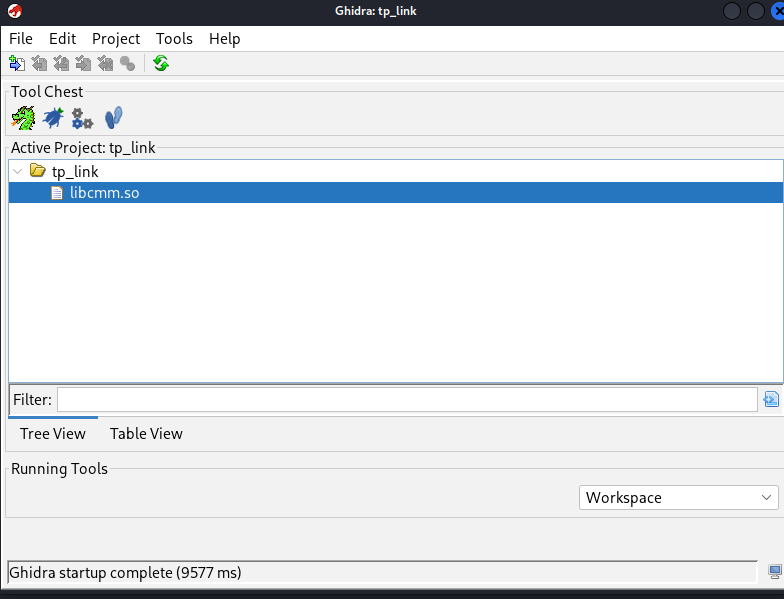Image resolution: width=784 pixels, height=599 pixels.
Task: Open the Help menu
Action: click(224, 38)
